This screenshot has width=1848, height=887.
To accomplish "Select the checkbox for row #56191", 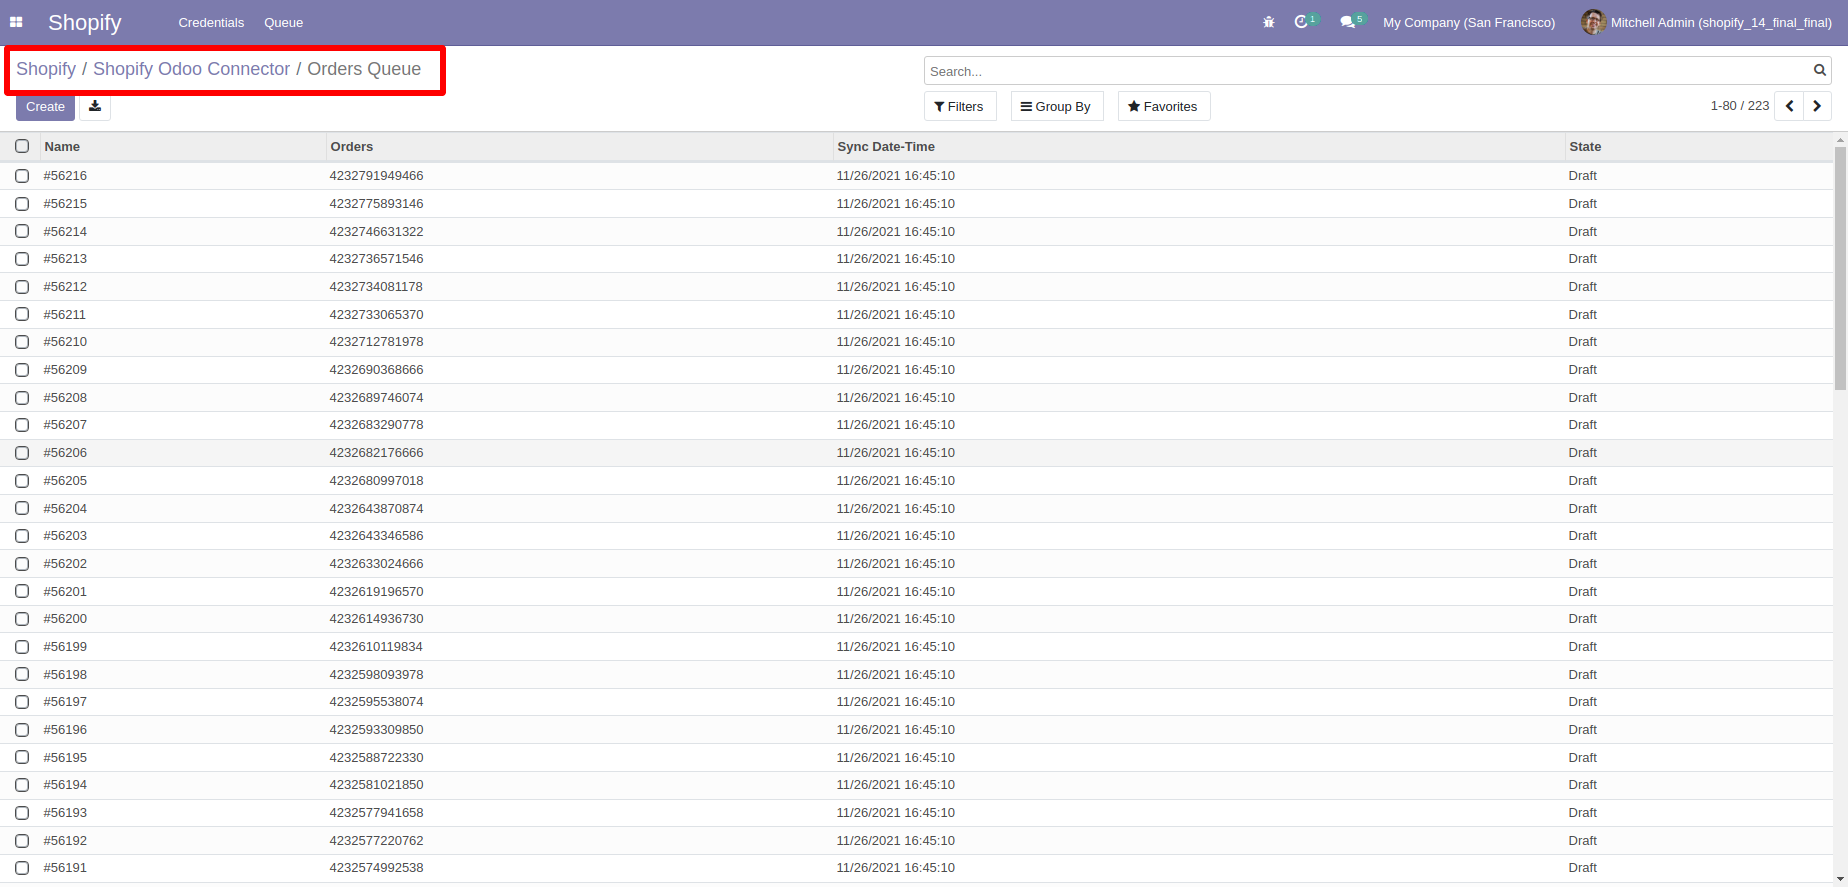I will [22, 868].
